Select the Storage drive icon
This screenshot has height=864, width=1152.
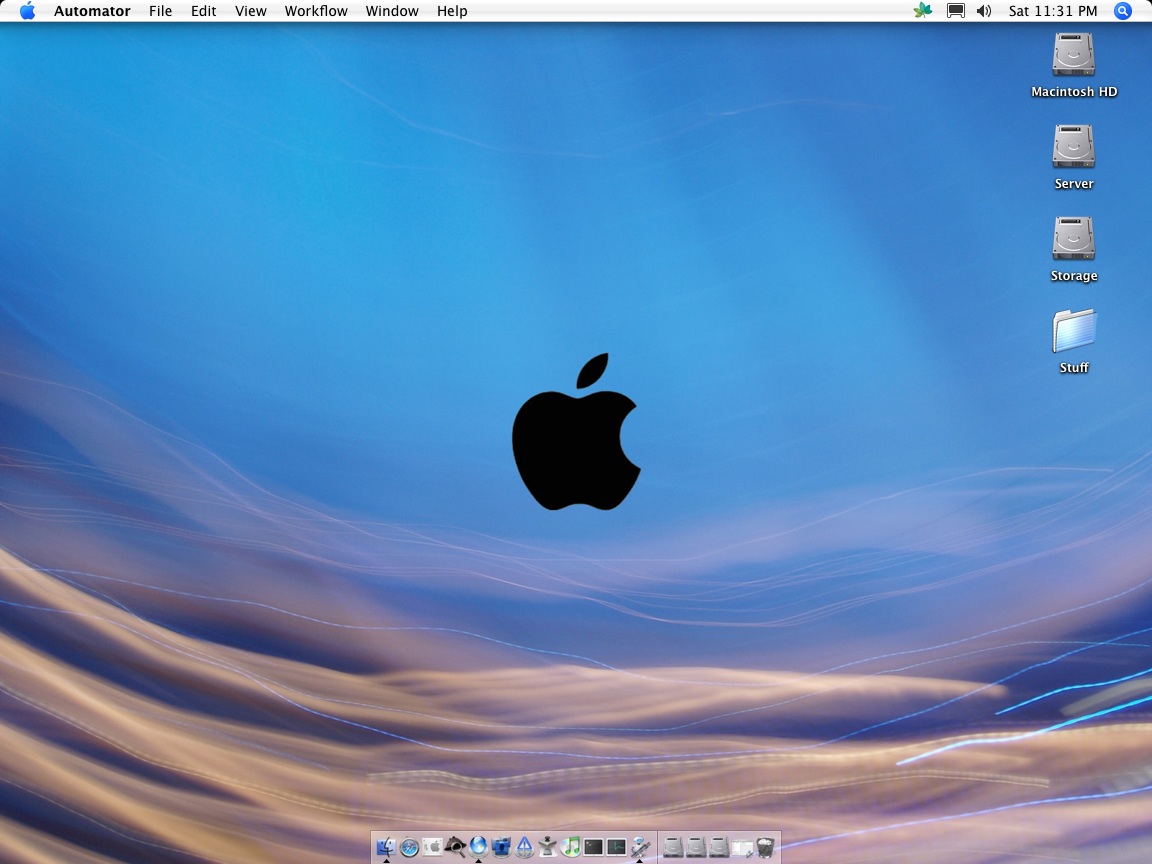click(1073, 238)
